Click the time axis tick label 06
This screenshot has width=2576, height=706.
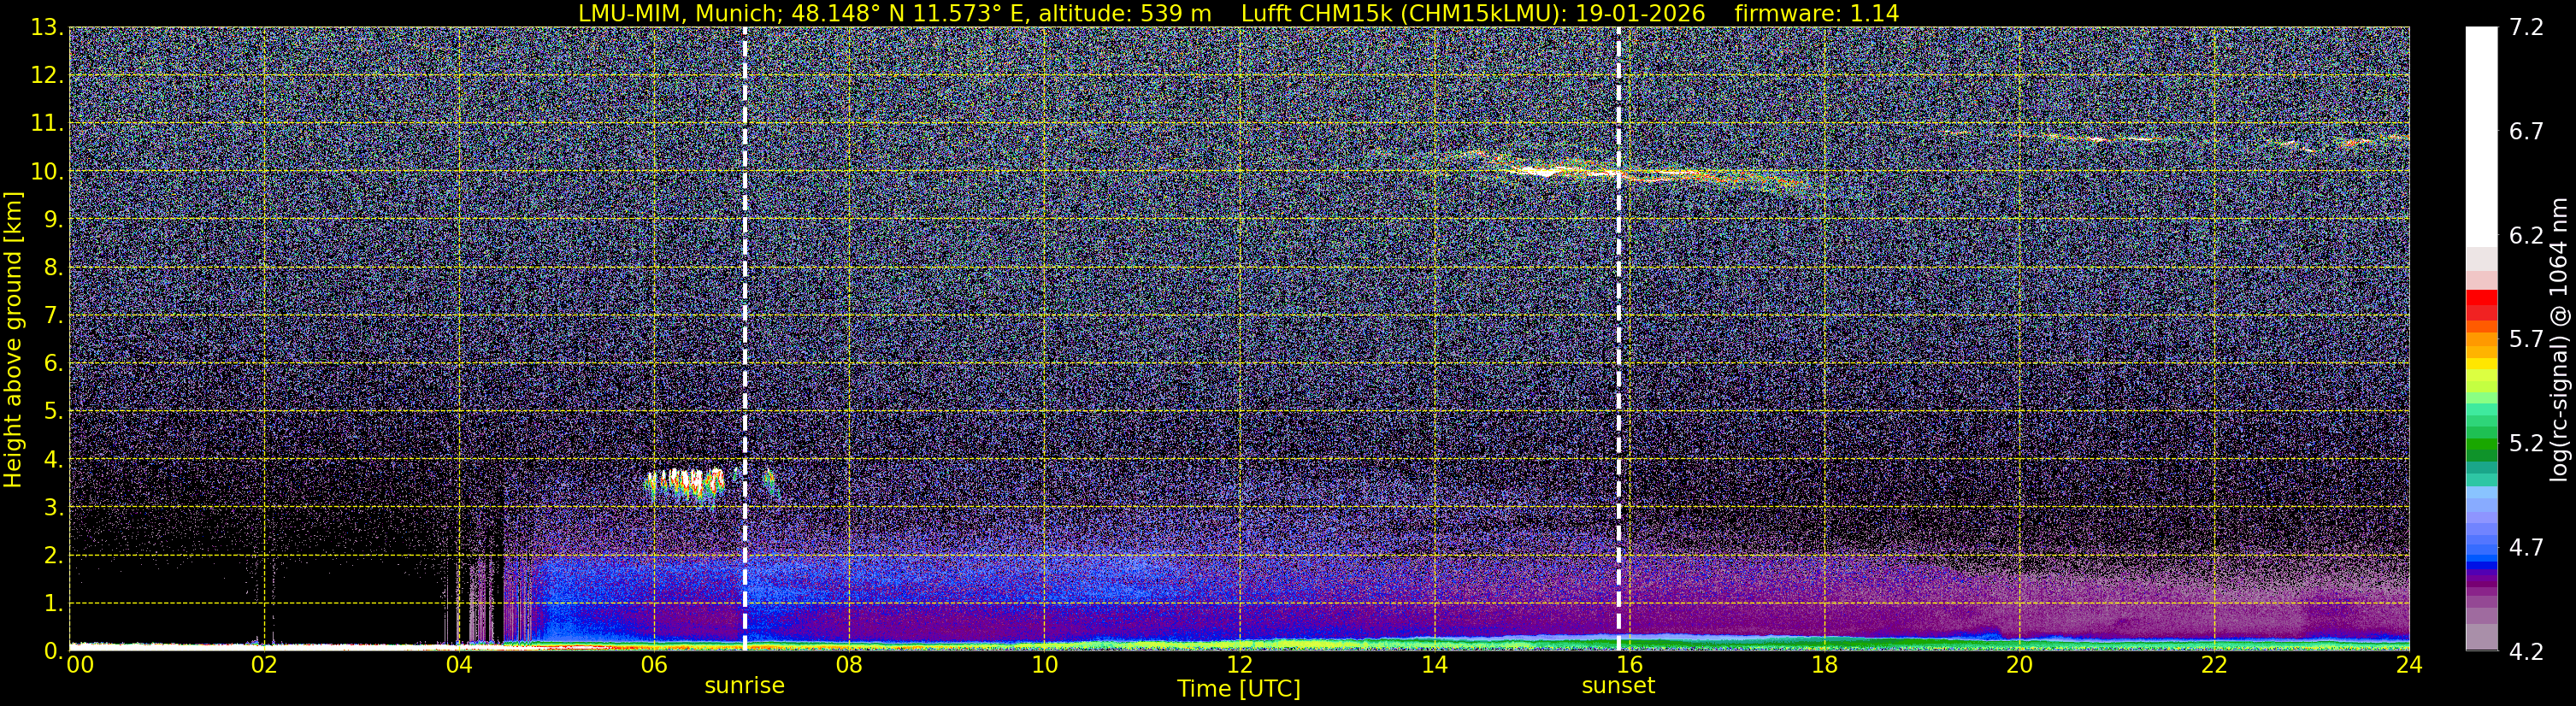click(654, 665)
